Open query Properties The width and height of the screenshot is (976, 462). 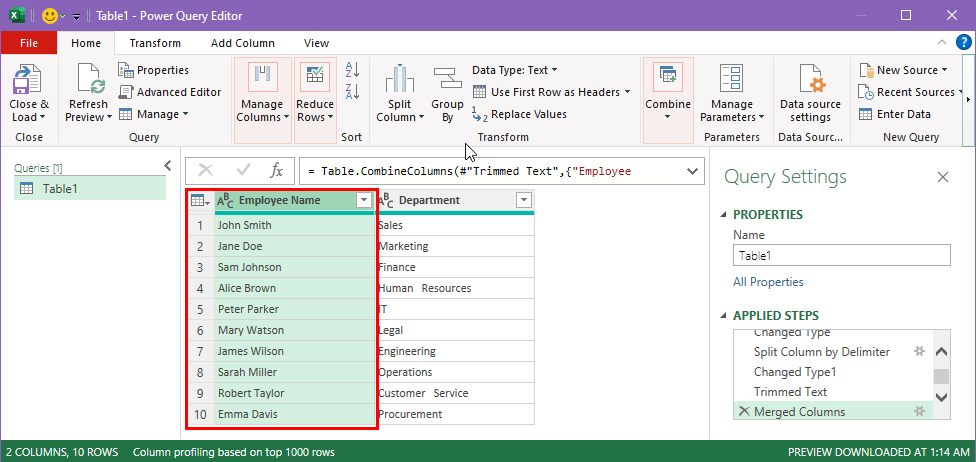tap(153, 70)
